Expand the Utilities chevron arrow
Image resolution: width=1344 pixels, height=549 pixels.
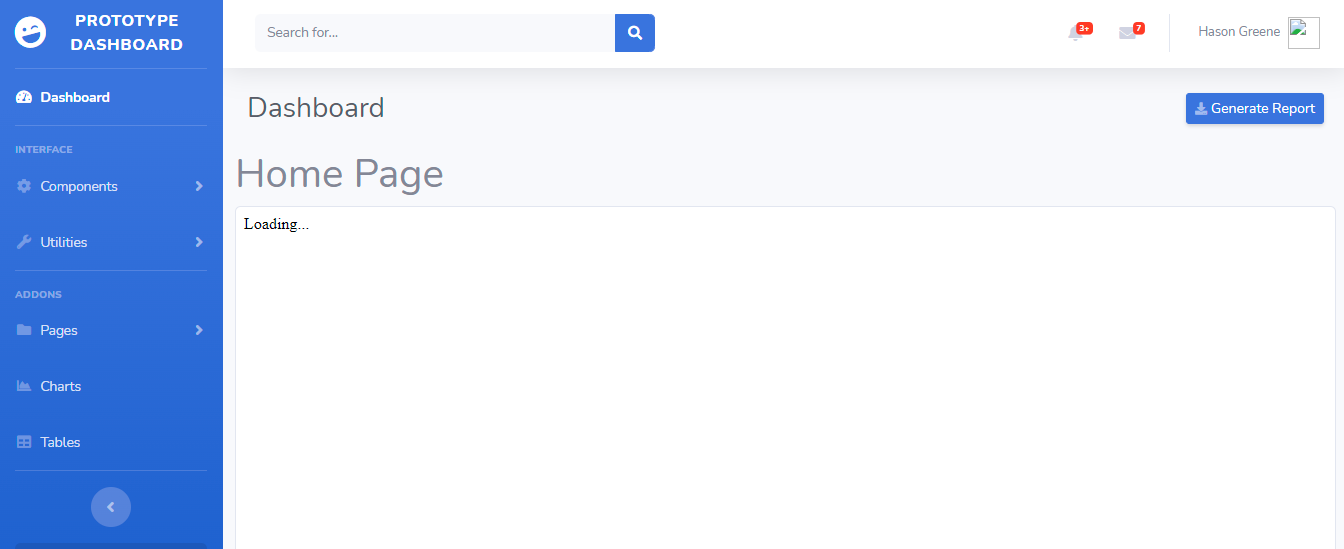pyautogui.click(x=199, y=242)
